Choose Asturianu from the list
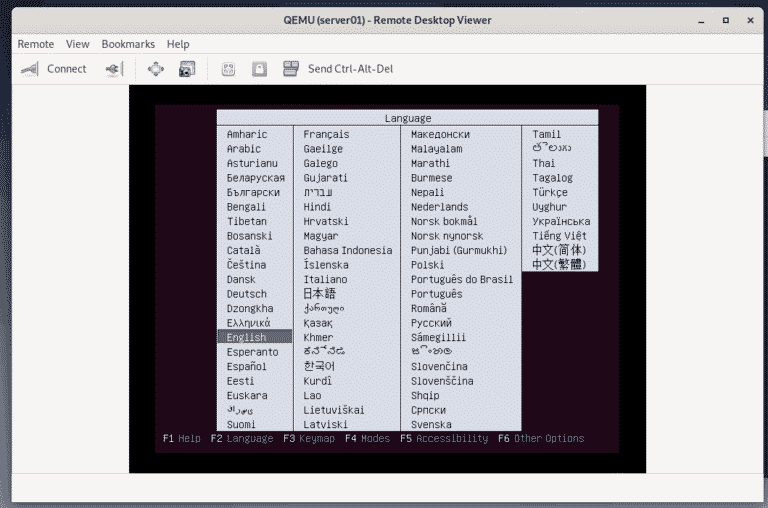 (252, 163)
